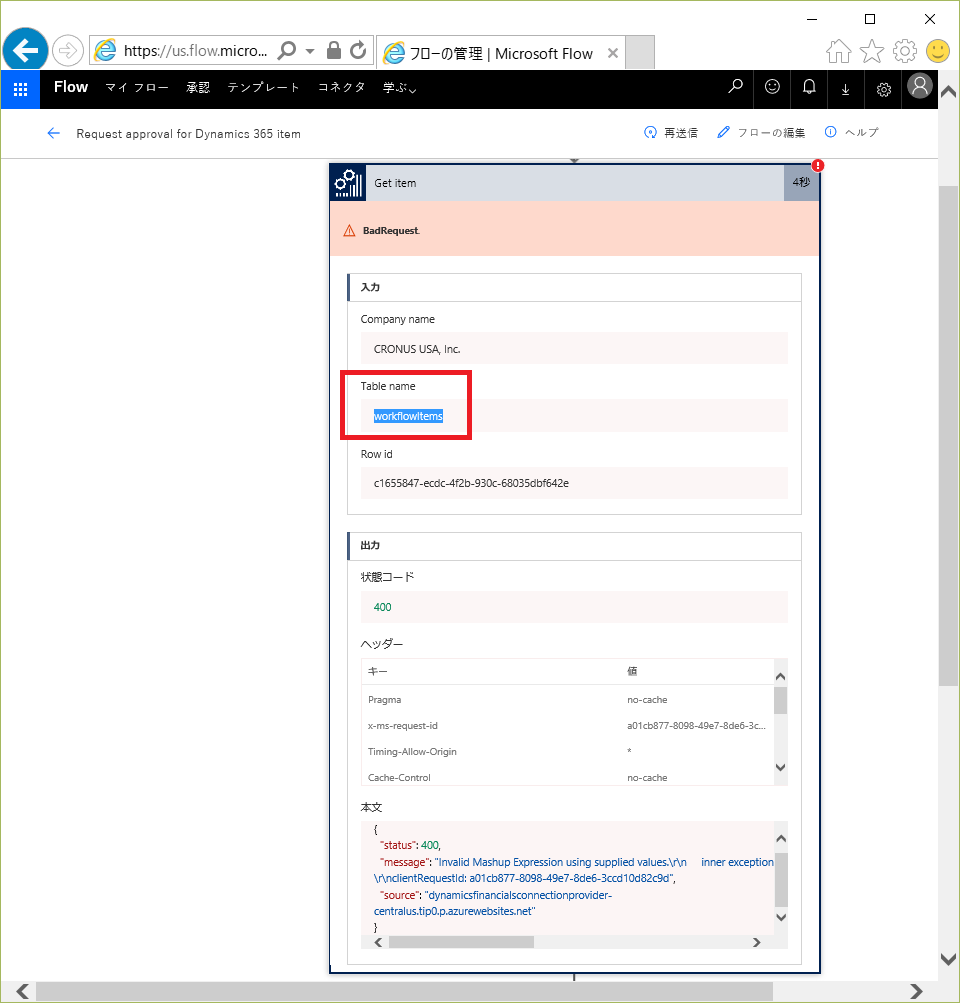The image size is (960, 1003).
Task: Click the address bar search magnifier icon
Action: [288, 50]
